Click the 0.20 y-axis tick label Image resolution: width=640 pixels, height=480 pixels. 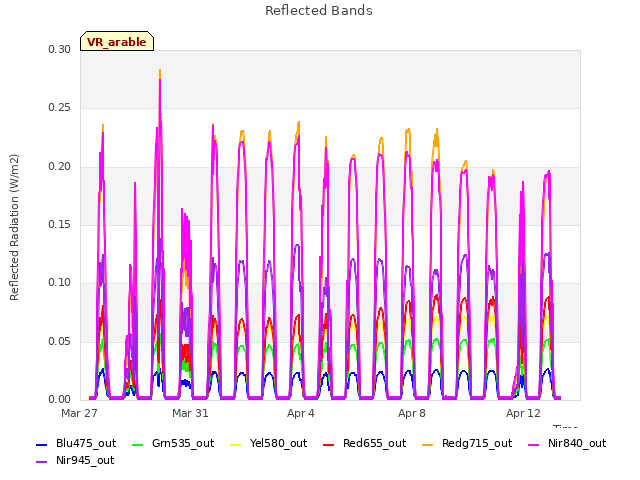coord(60,167)
